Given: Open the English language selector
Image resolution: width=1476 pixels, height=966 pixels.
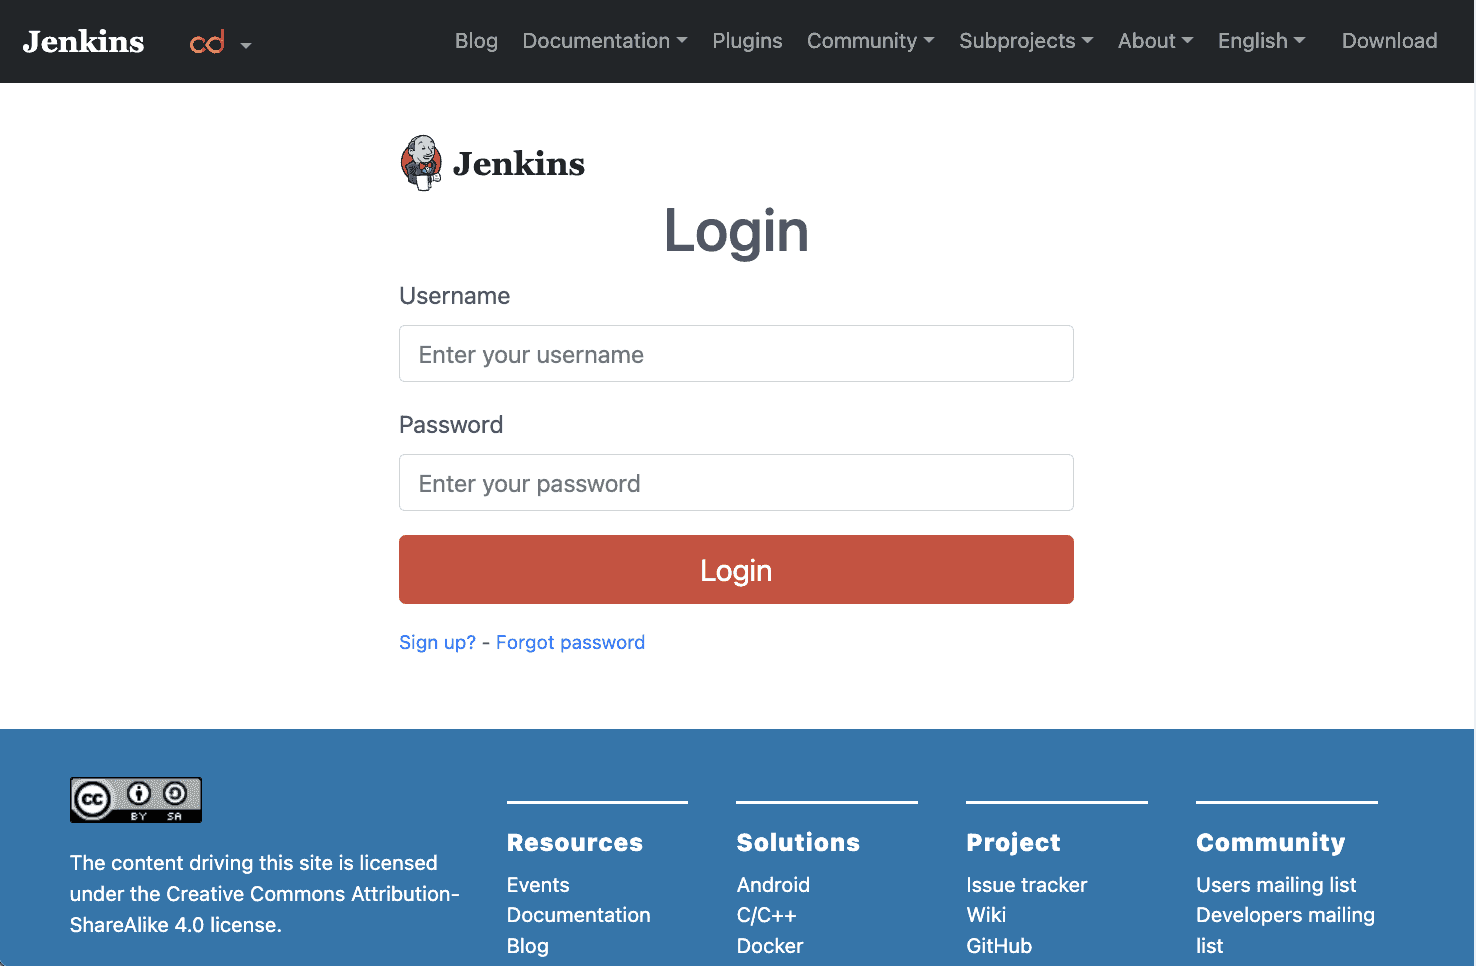Looking at the screenshot, I should (1261, 41).
